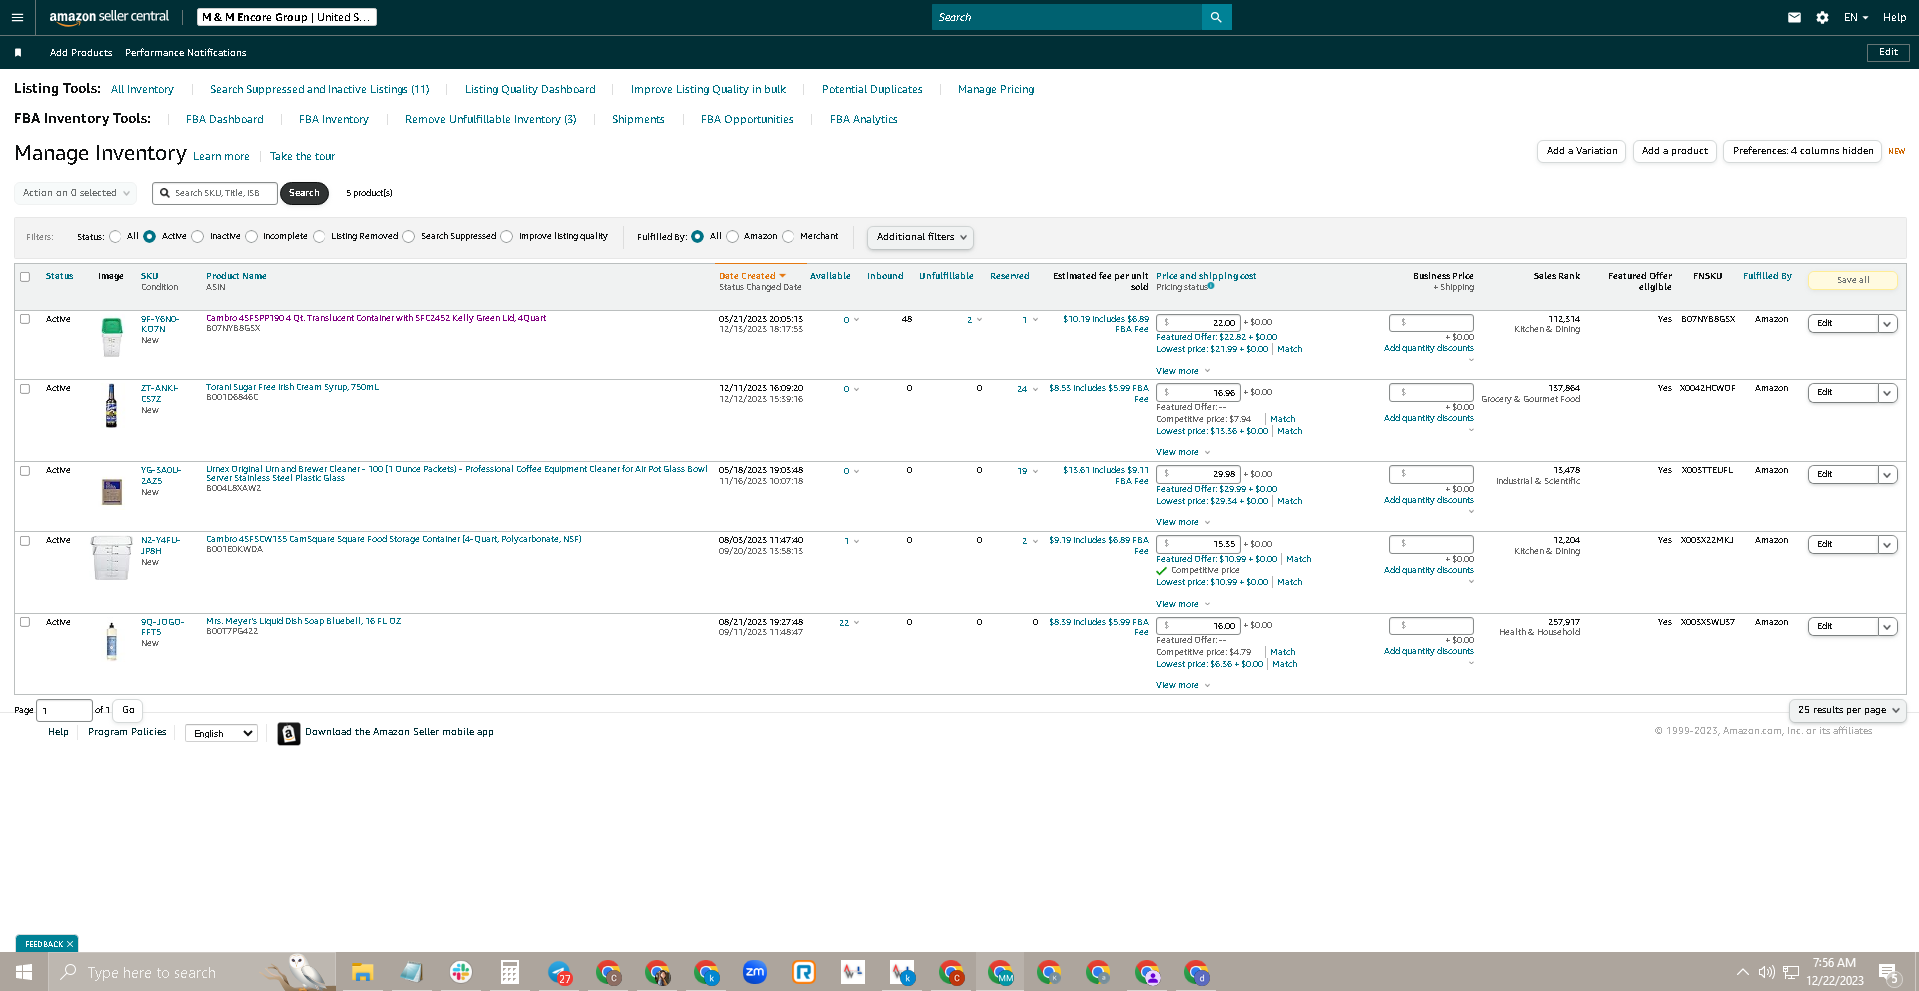This screenshot has height=991, width=1919.
Task: Expand the Additional filters dropdown
Action: click(920, 237)
